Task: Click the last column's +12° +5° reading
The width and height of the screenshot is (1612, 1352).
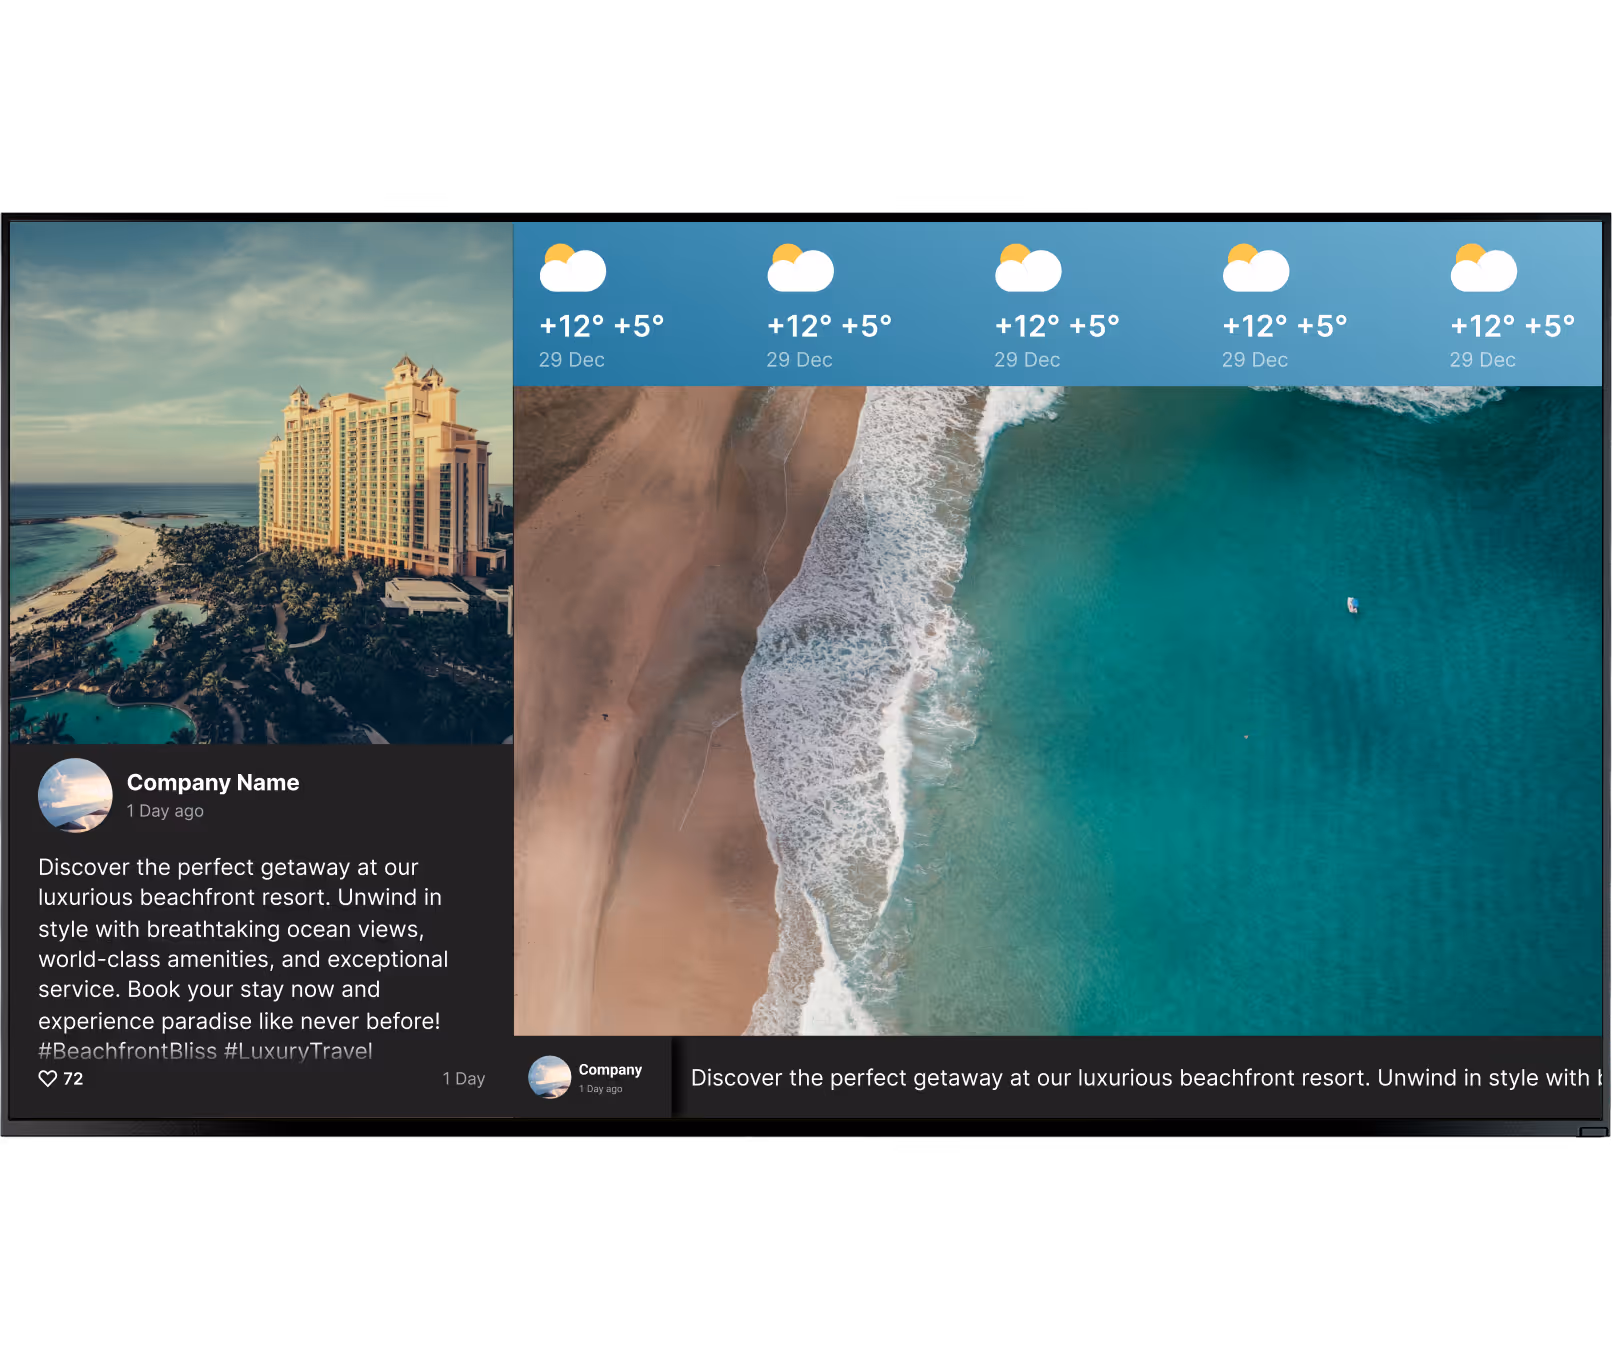Action: point(1512,325)
